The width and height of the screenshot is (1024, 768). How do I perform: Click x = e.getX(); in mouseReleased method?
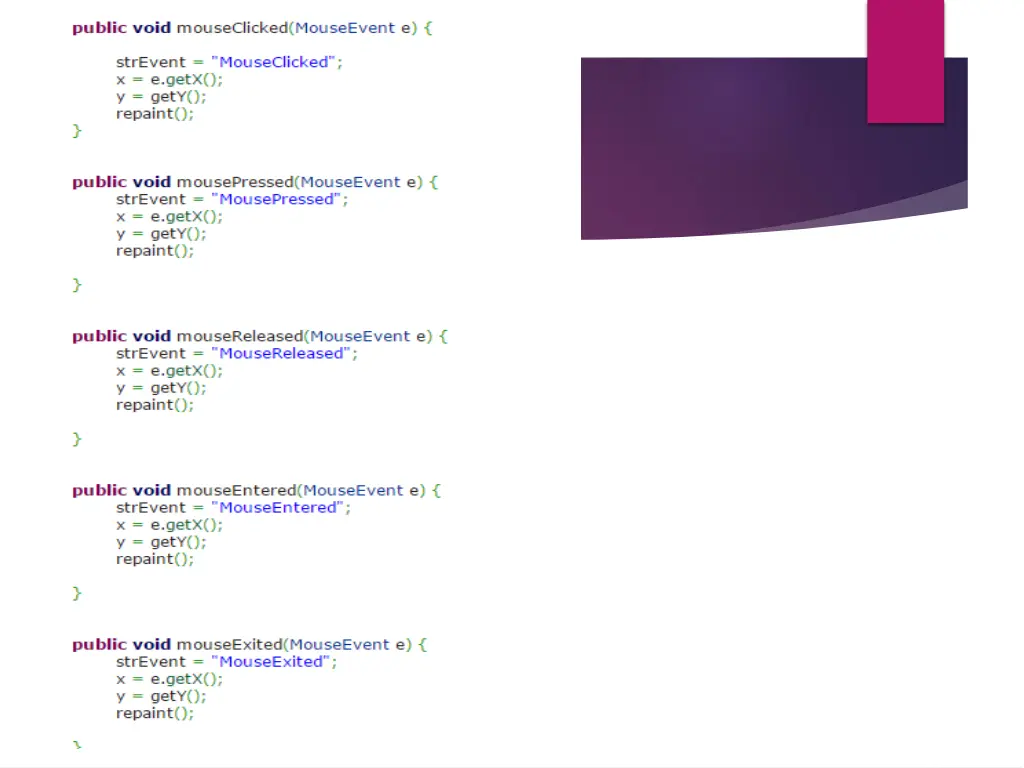coord(169,371)
